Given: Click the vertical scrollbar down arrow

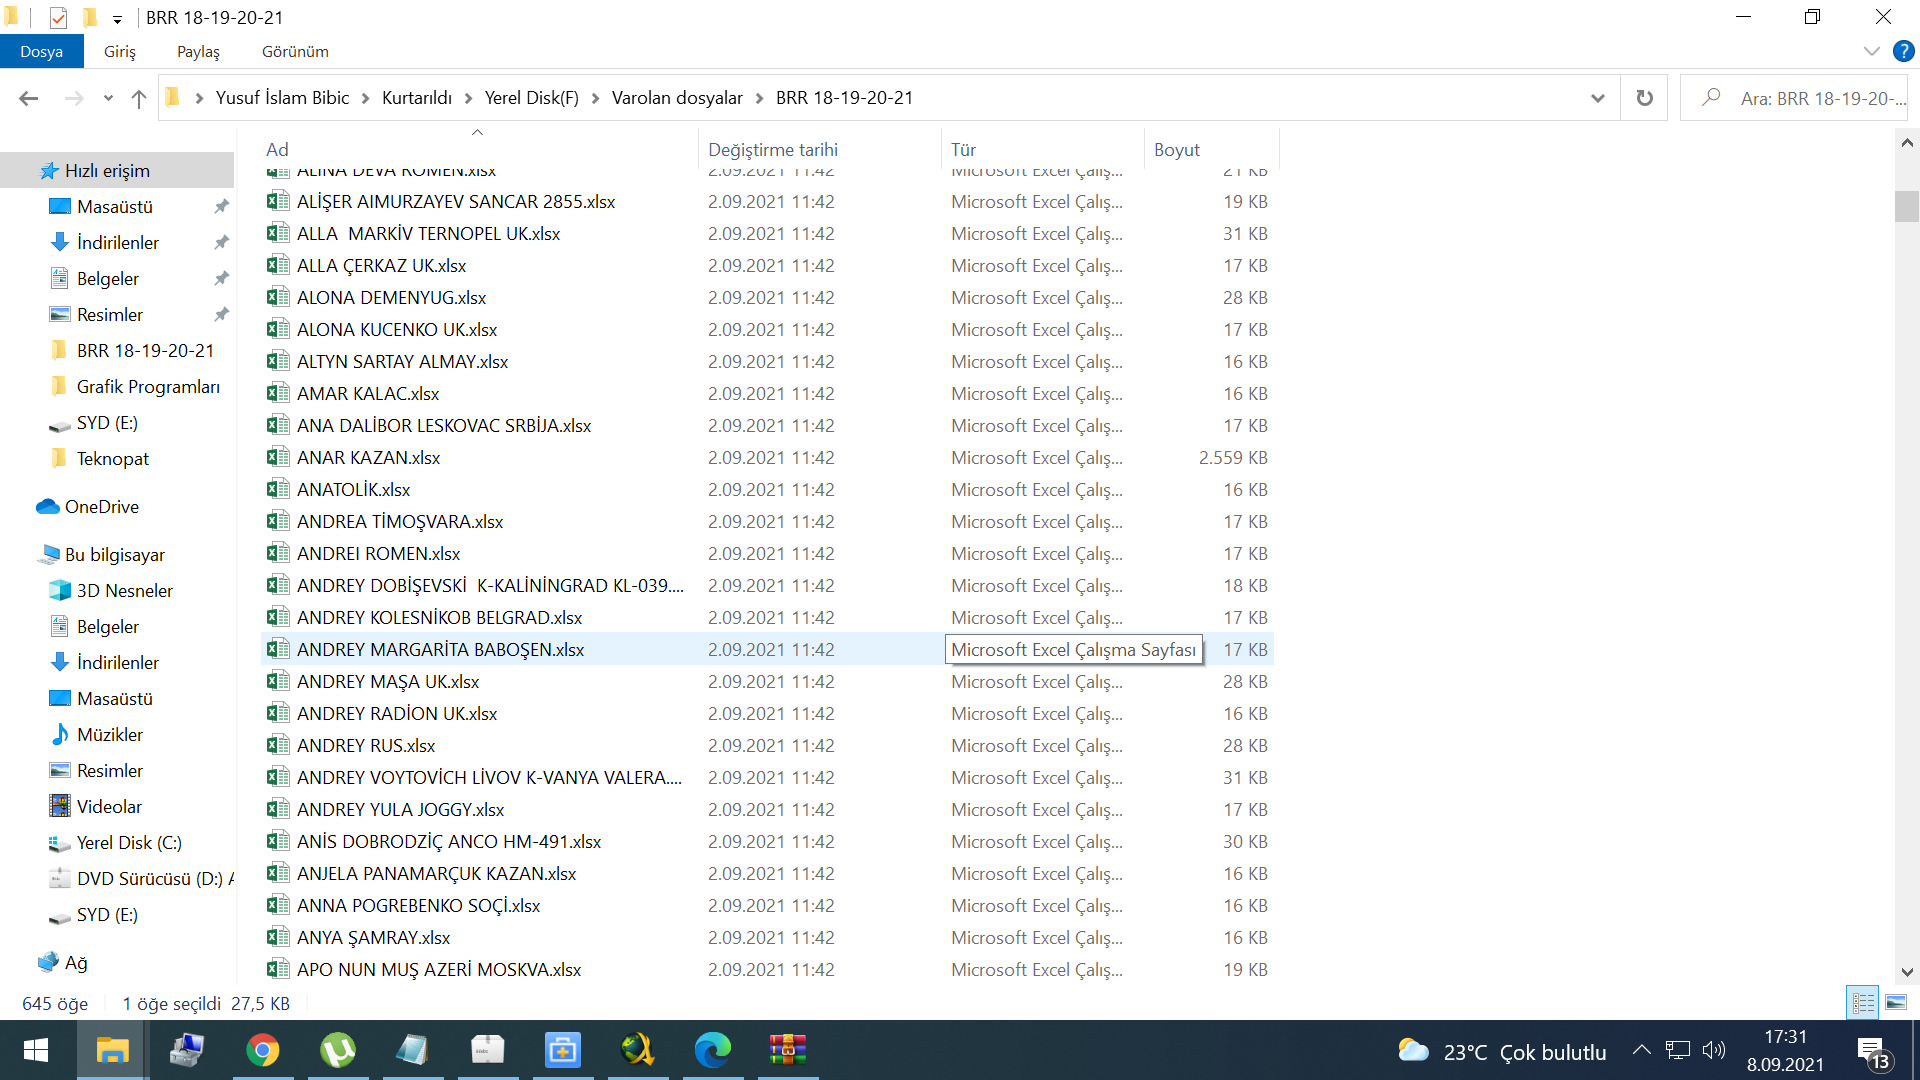Looking at the screenshot, I should pyautogui.click(x=1907, y=971).
